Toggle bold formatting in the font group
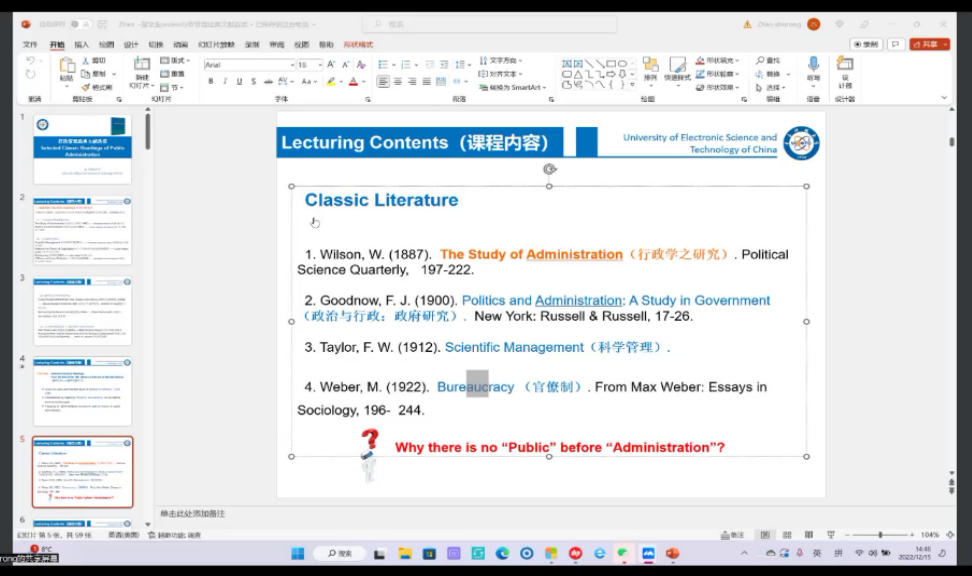This screenshot has width=972, height=576. coord(211,81)
